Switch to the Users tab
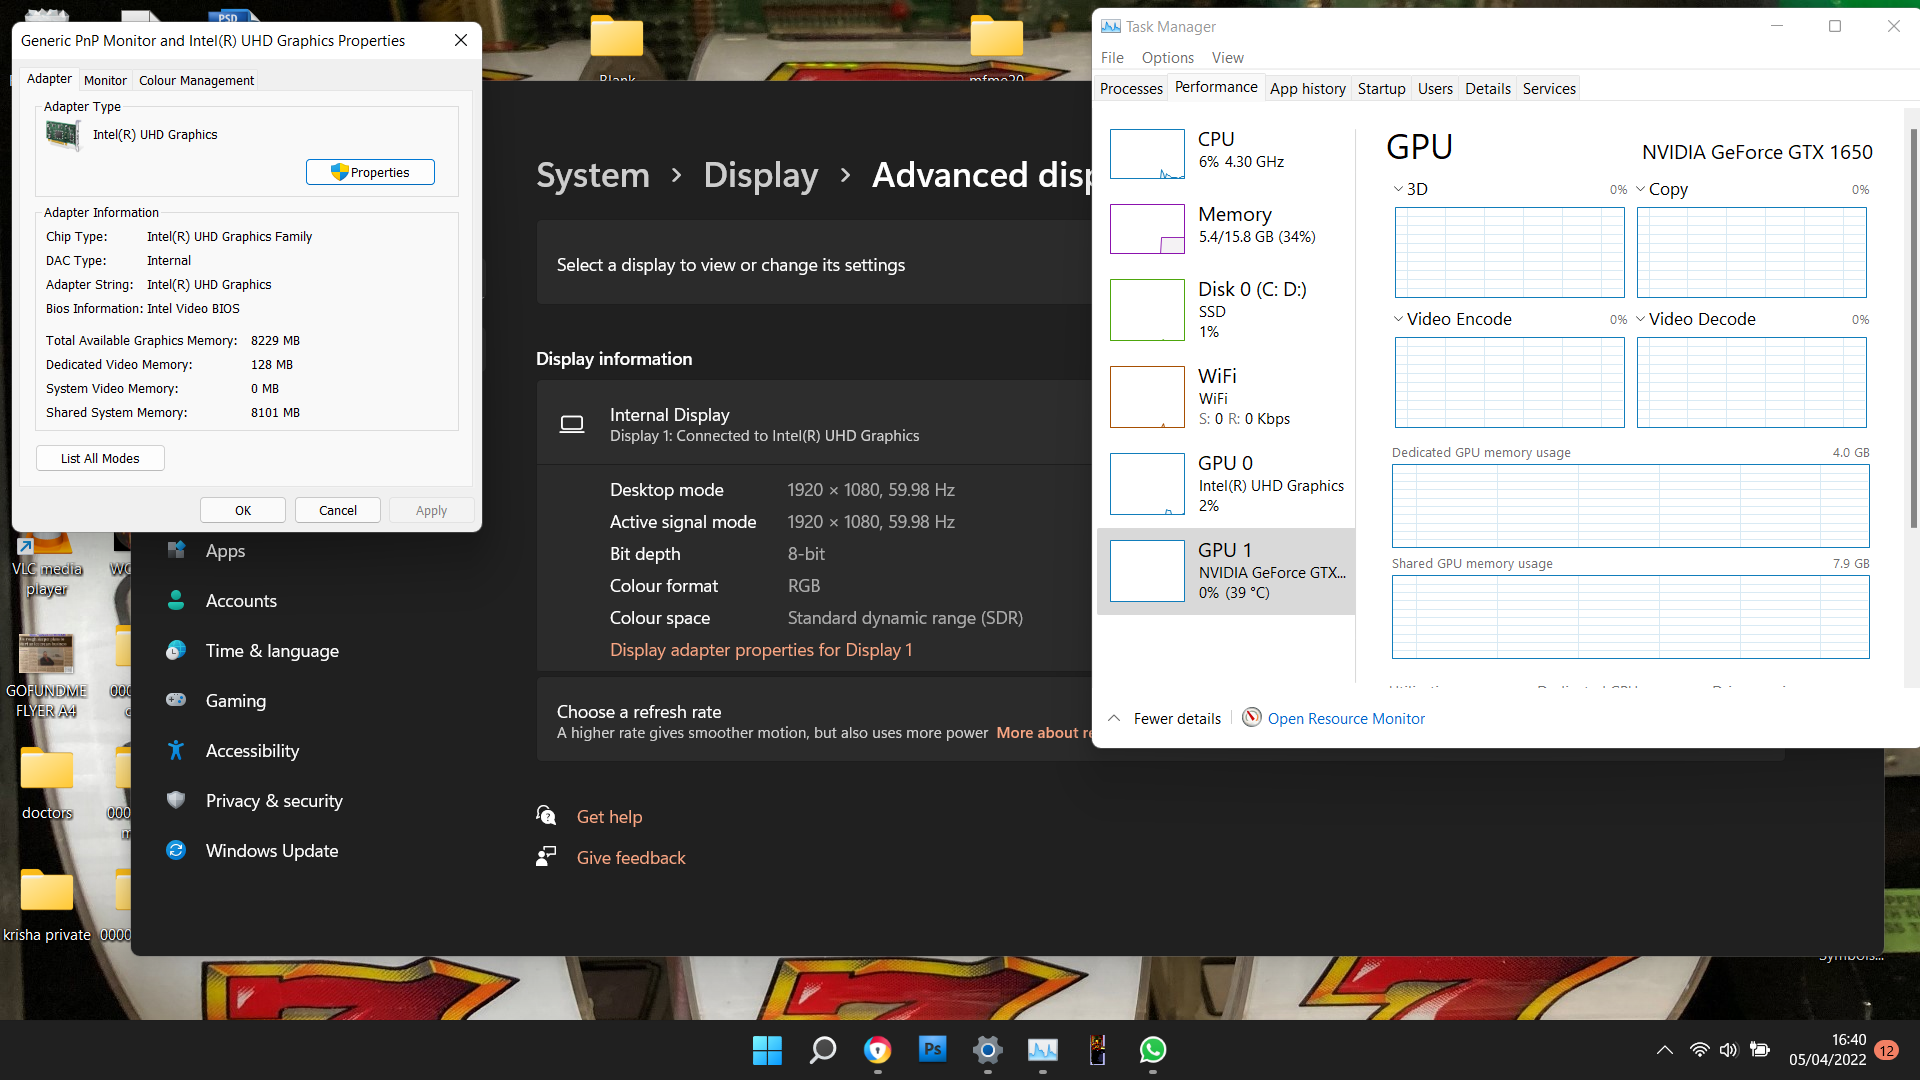 point(1435,88)
